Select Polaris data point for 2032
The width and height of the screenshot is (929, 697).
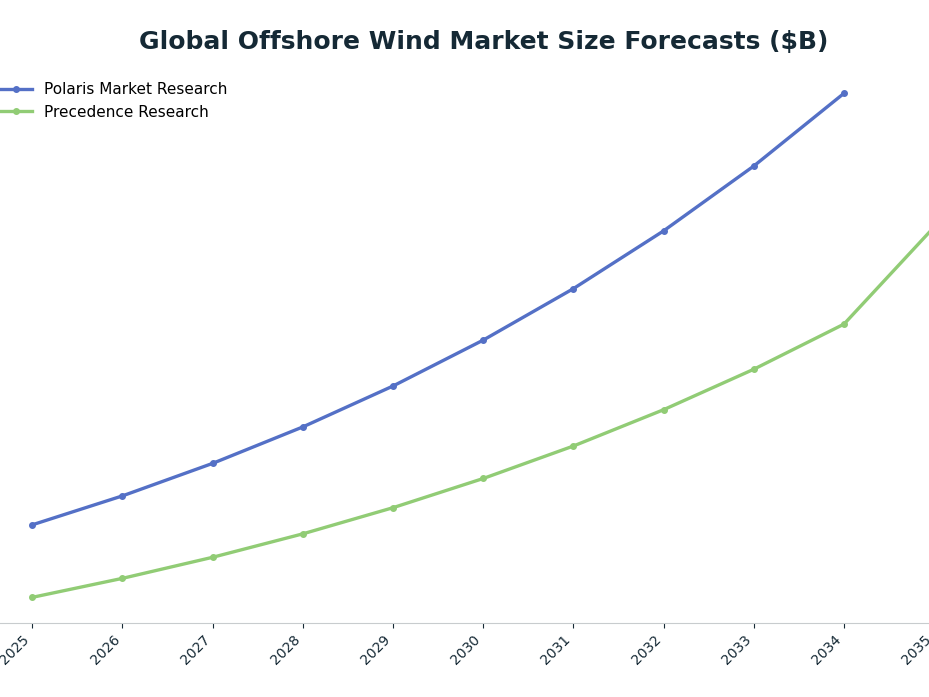[664, 231]
